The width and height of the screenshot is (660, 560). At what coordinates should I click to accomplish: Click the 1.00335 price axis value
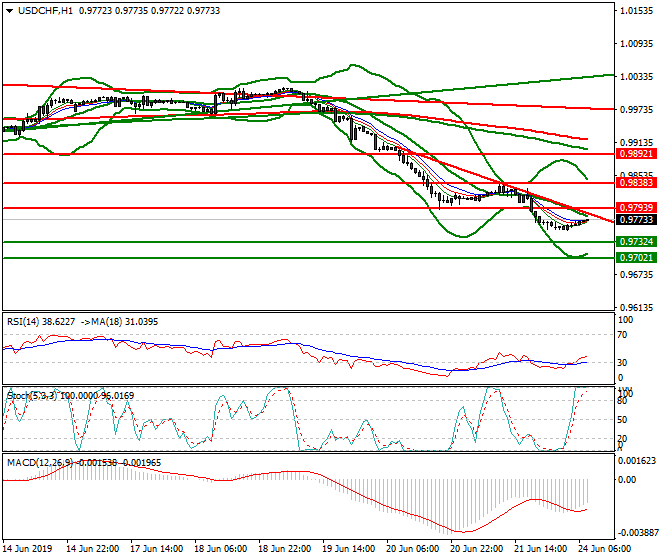tap(636, 77)
